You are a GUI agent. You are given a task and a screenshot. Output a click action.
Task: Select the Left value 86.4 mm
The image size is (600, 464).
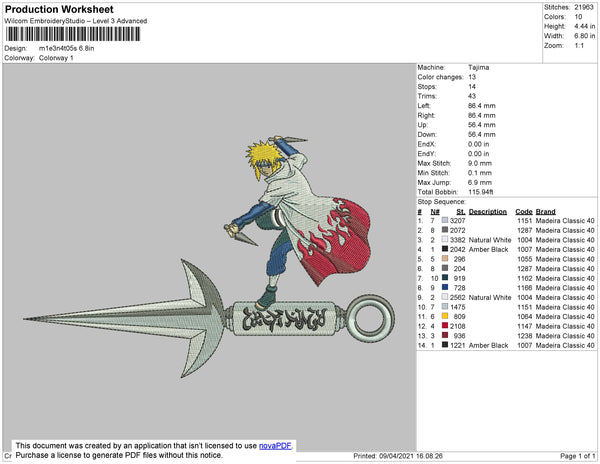pyautogui.click(x=482, y=106)
